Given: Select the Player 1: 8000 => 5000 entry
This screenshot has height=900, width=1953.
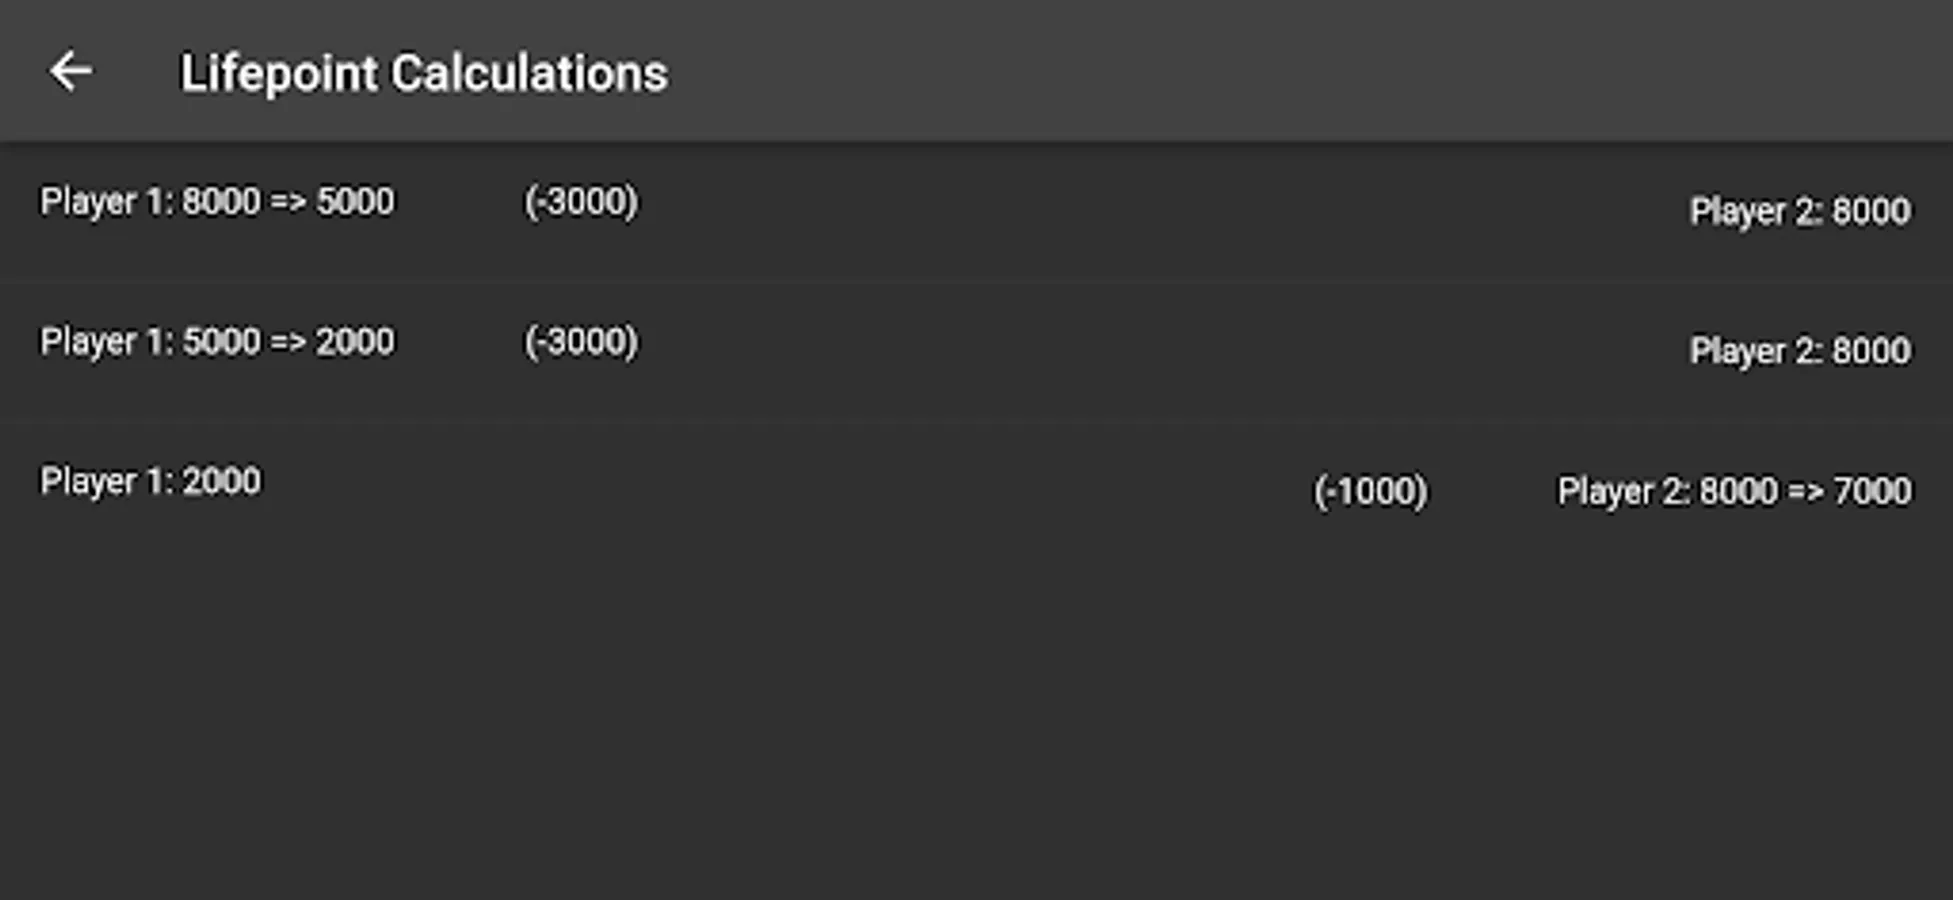Looking at the screenshot, I should [x=216, y=202].
